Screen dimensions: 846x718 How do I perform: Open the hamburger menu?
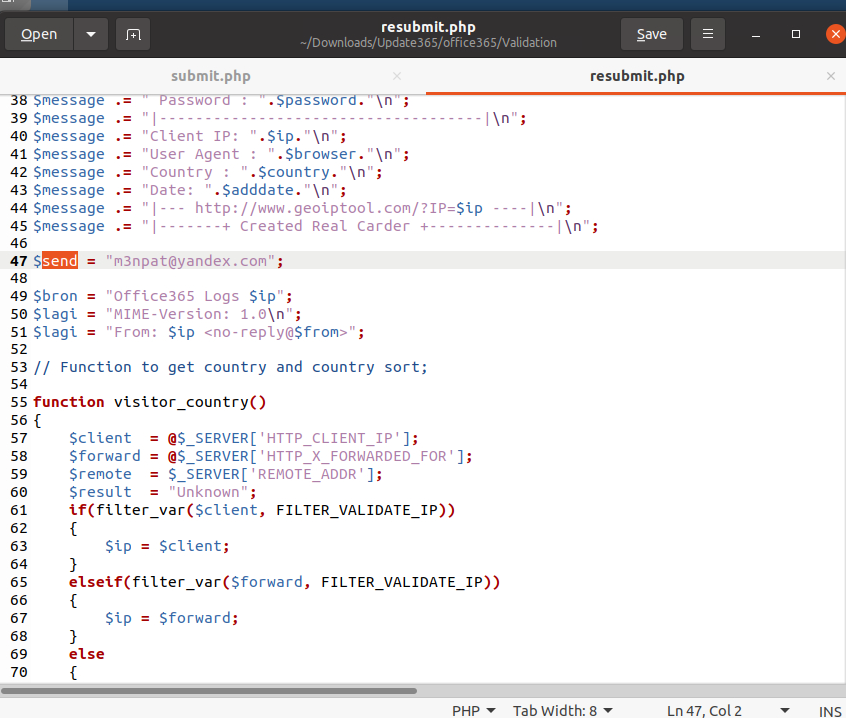[708, 34]
